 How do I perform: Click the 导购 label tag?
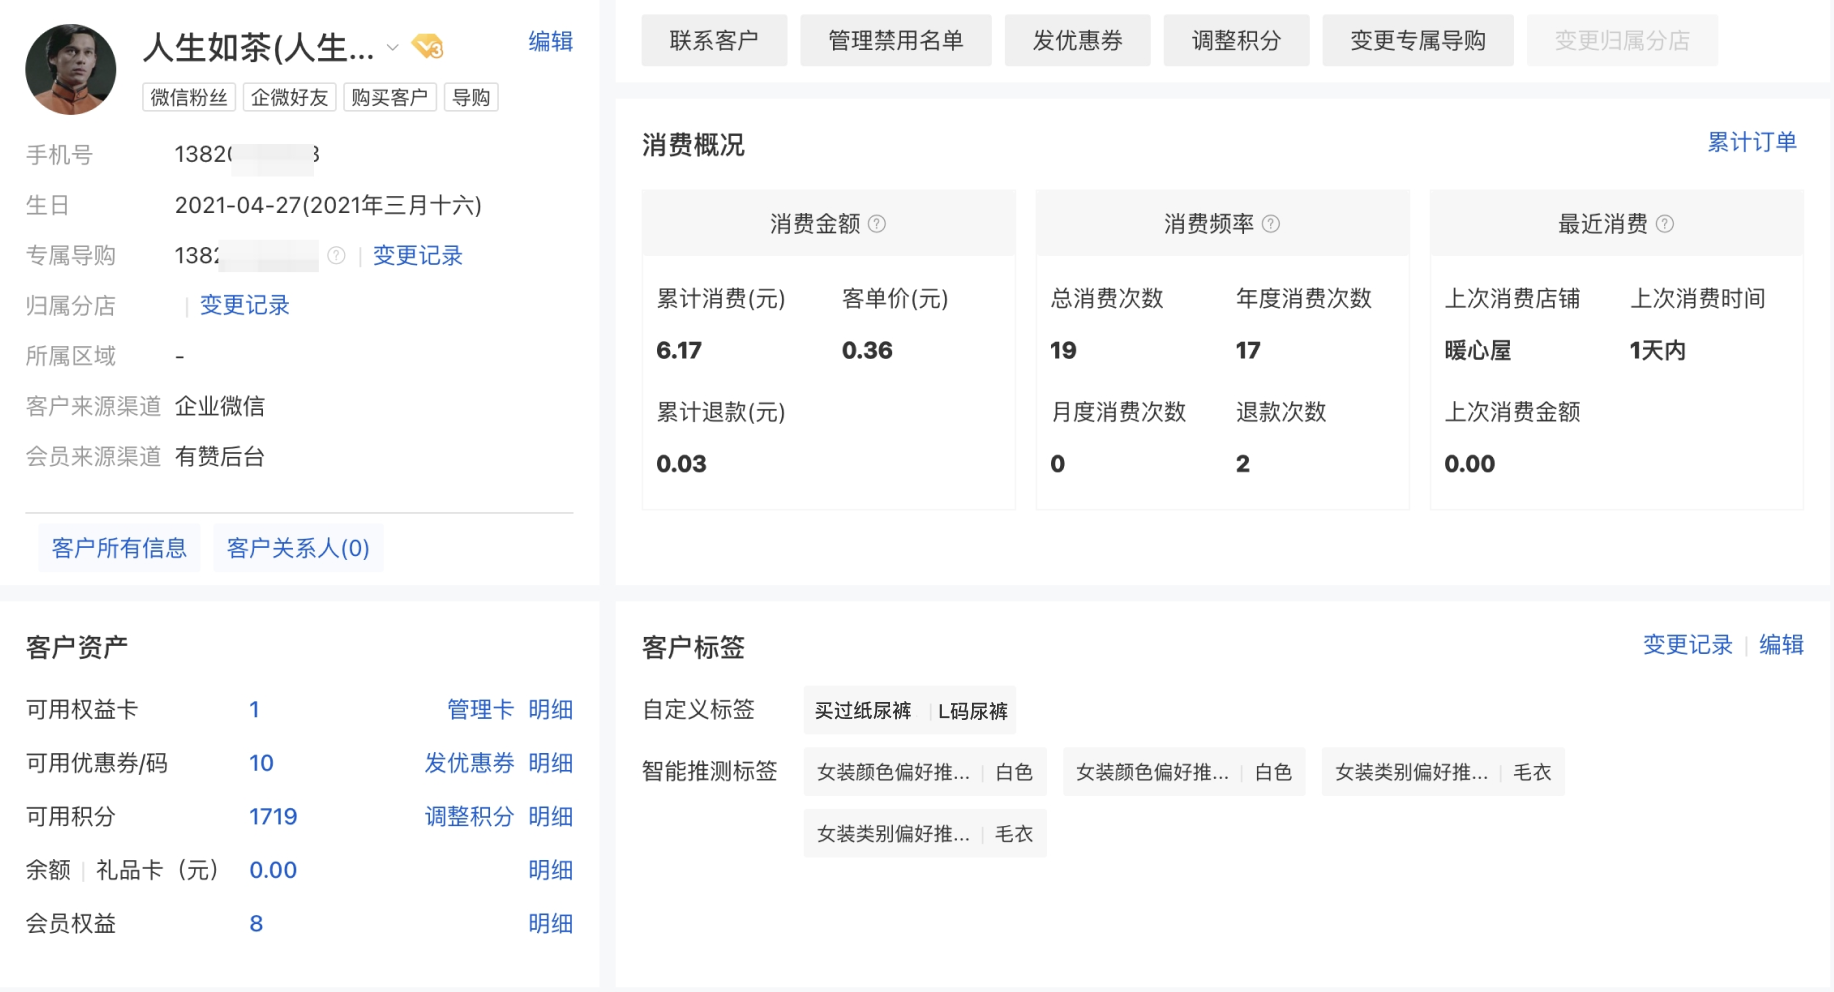tap(471, 98)
